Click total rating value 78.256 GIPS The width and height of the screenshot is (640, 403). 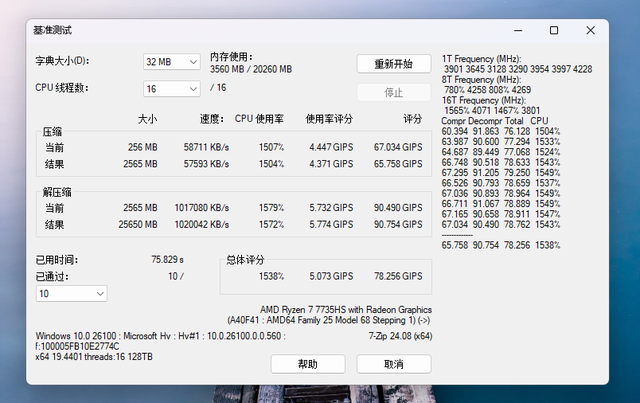click(398, 276)
